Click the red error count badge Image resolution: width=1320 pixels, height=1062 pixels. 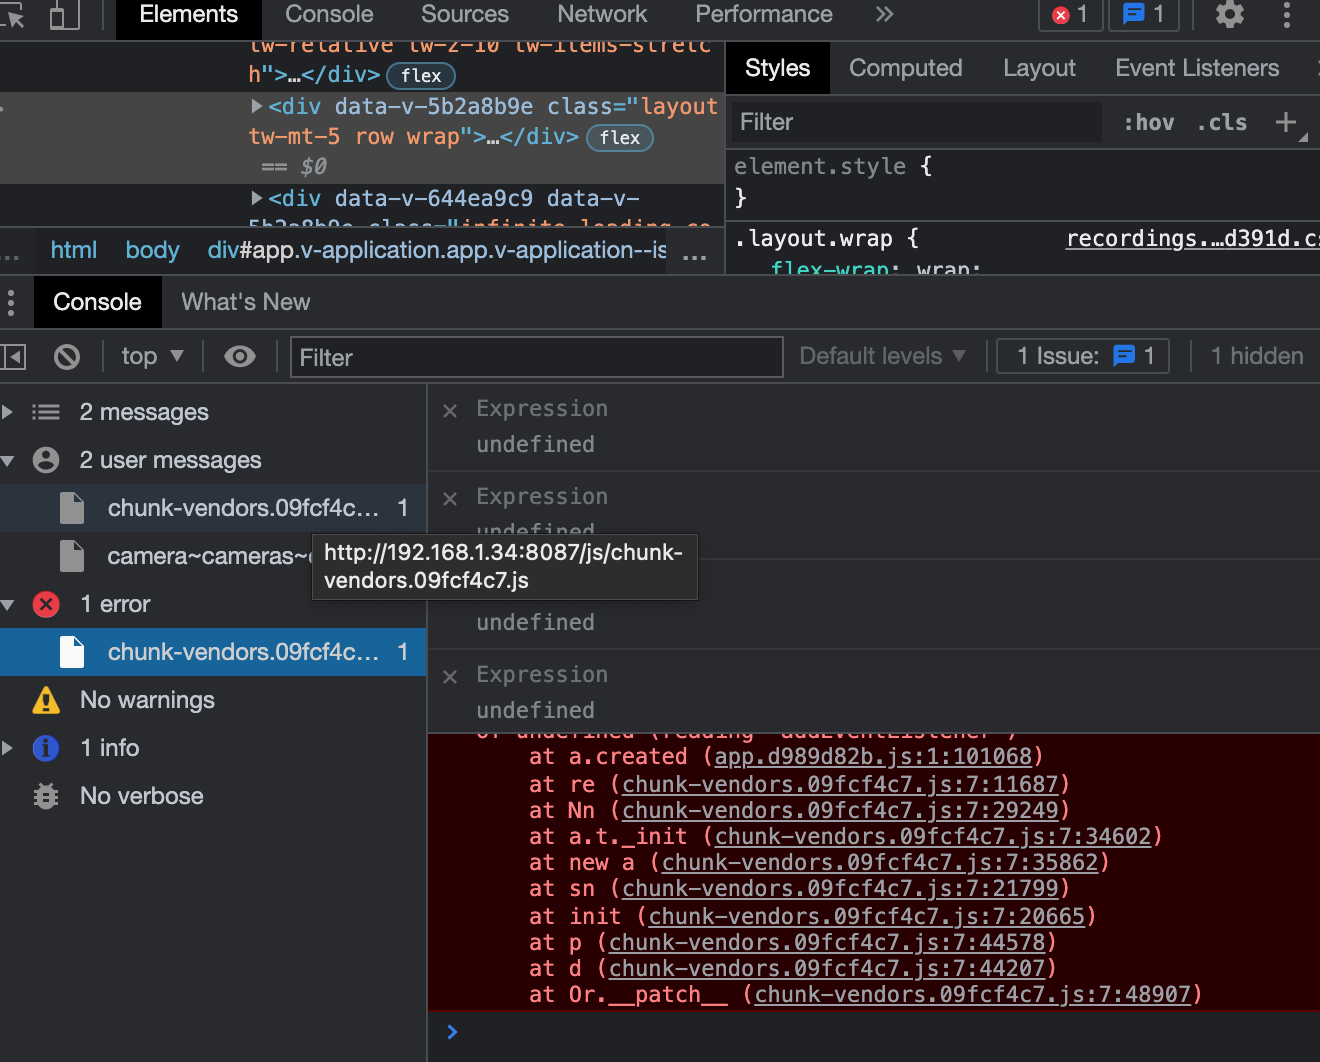pyautogui.click(x=1070, y=14)
